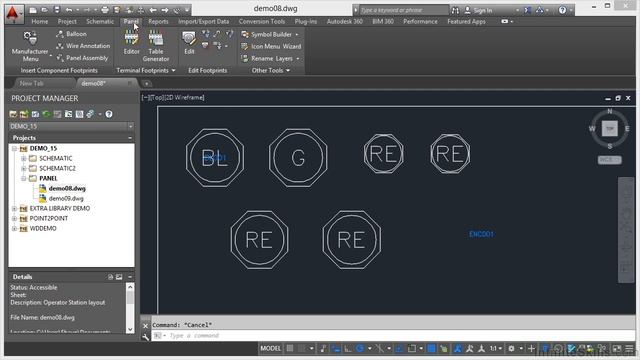
Task: Click the Sign In button
Action: tap(478, 10)
